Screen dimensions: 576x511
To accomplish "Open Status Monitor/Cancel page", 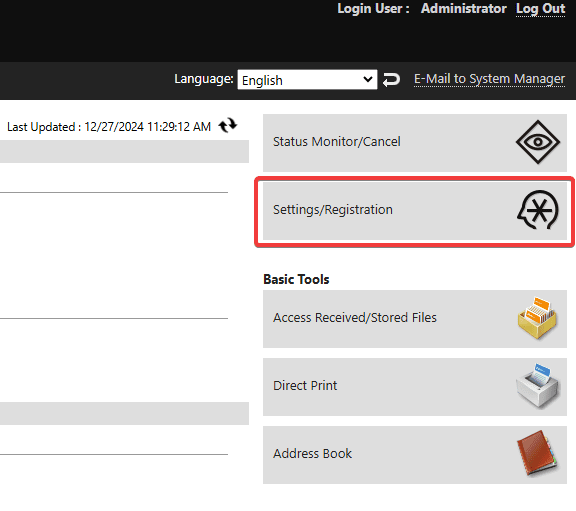I will tap(415, 143).
